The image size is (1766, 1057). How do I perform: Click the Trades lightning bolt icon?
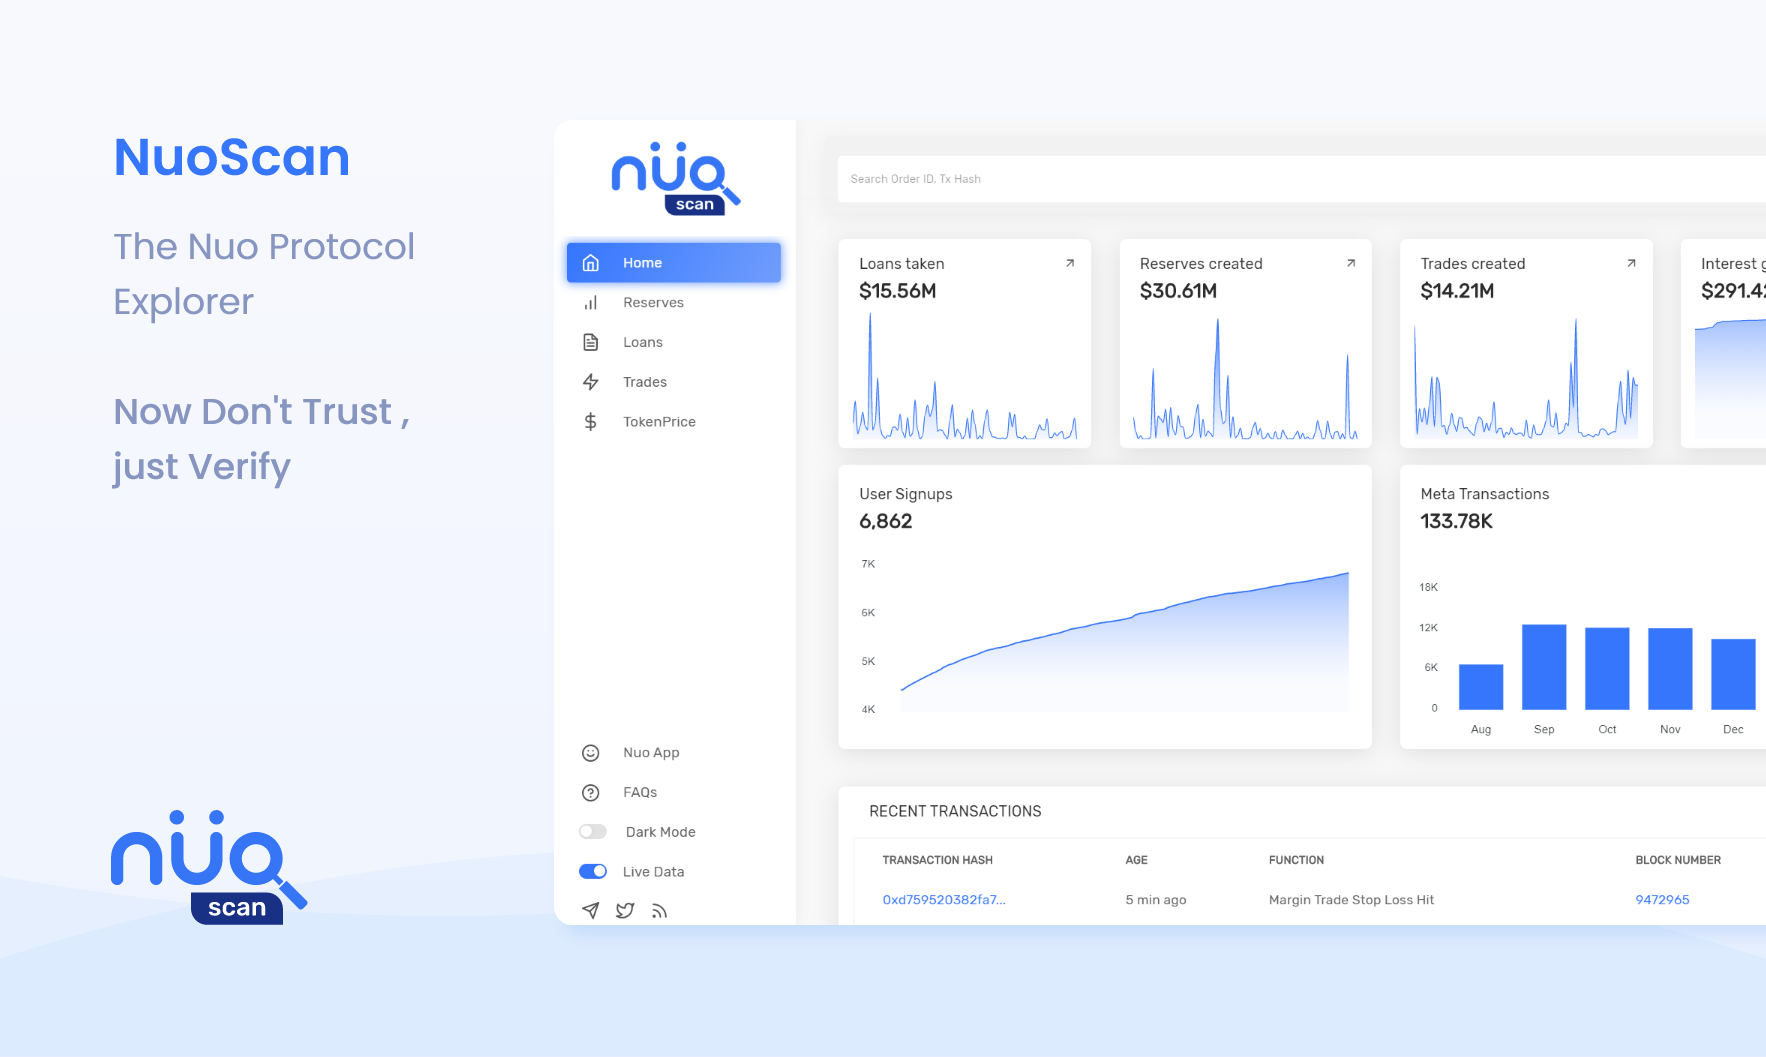coord(591,382)
